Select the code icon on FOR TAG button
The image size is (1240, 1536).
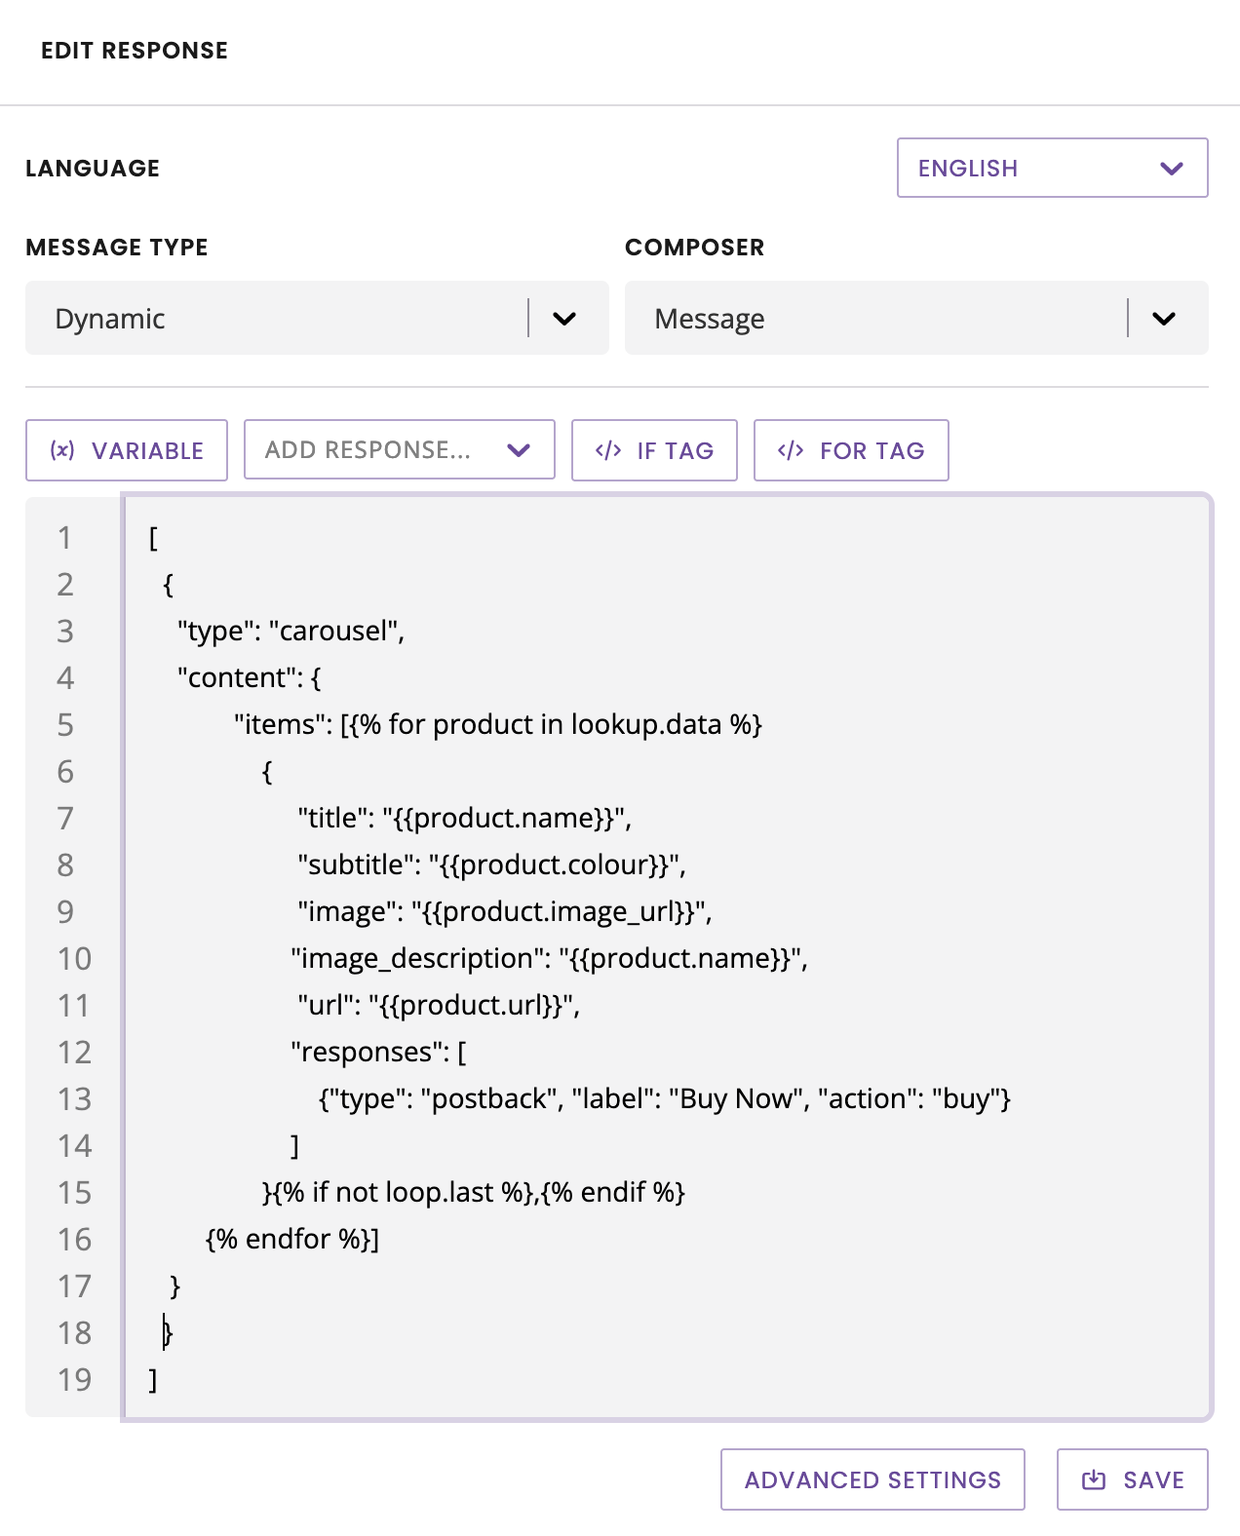point(789,450)
